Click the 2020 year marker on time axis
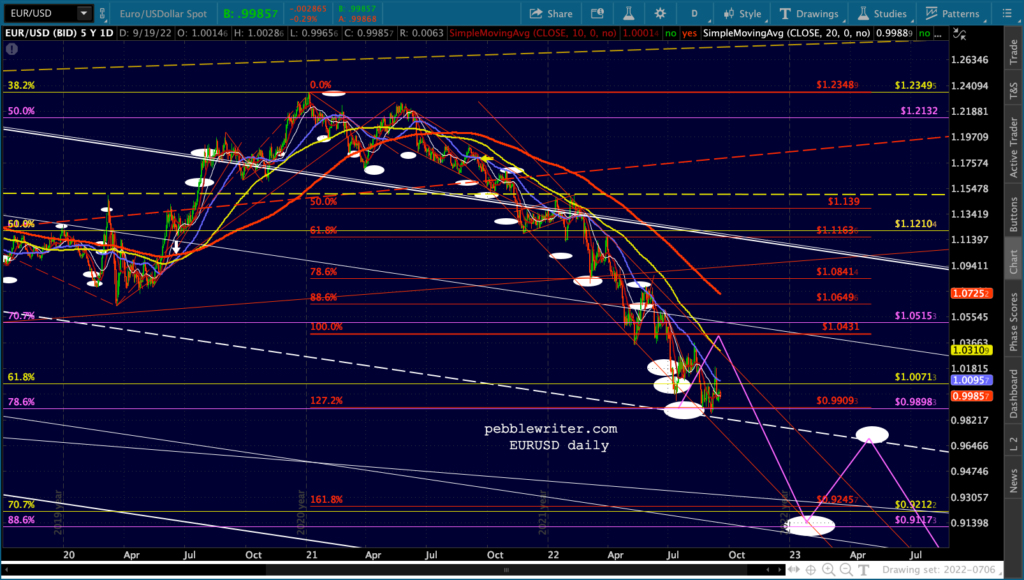Viewport: 1024px width, 580px height. pos(301,513)
